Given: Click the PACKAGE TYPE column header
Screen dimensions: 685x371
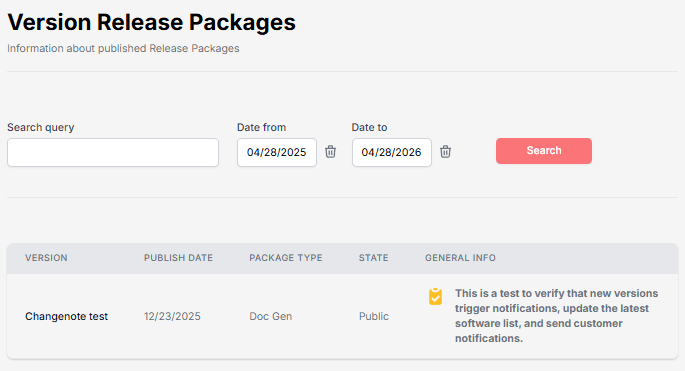Looking at the screenshot, I should pyautogui.click(x=286, y=258).
